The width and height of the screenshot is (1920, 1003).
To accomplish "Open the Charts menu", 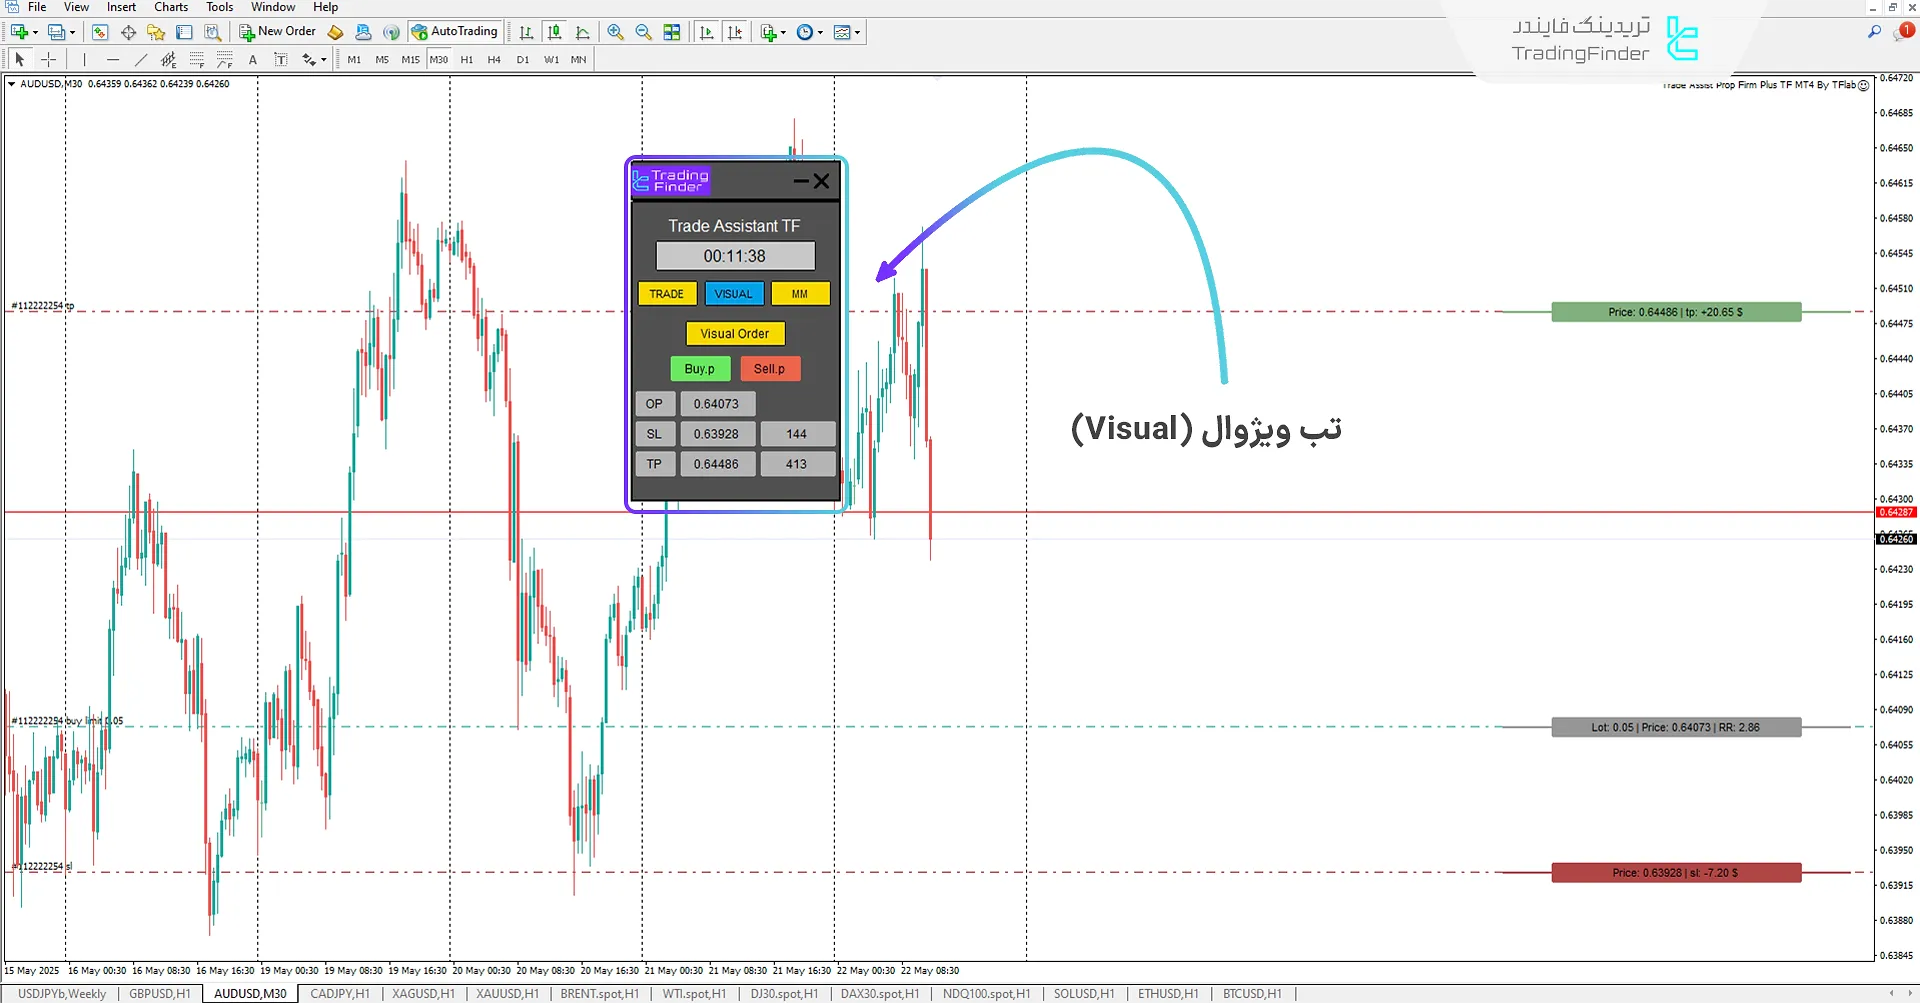I will coord(171,7).
